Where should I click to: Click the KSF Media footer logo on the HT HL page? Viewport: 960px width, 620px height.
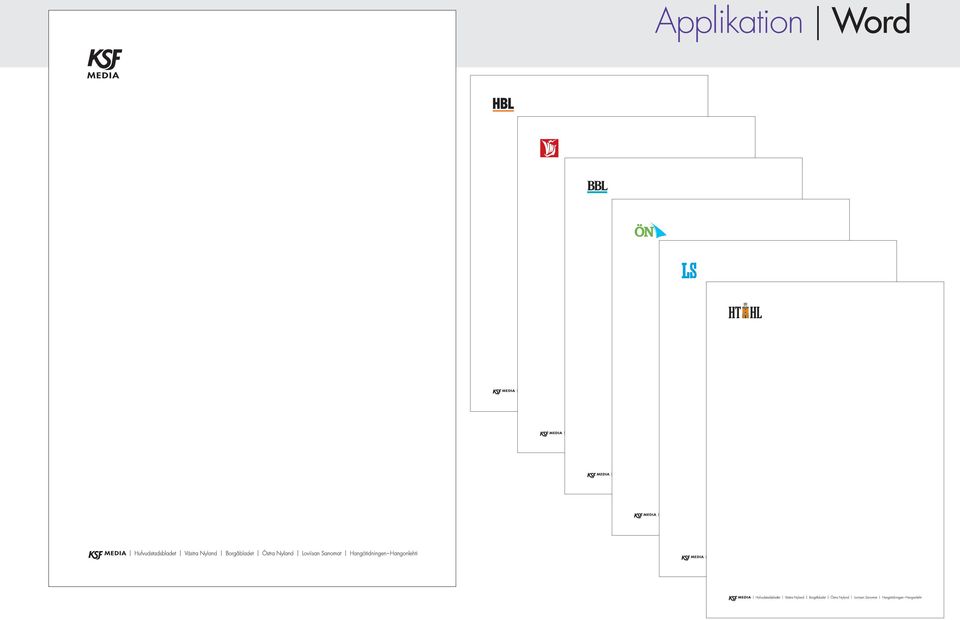[740, 598]
